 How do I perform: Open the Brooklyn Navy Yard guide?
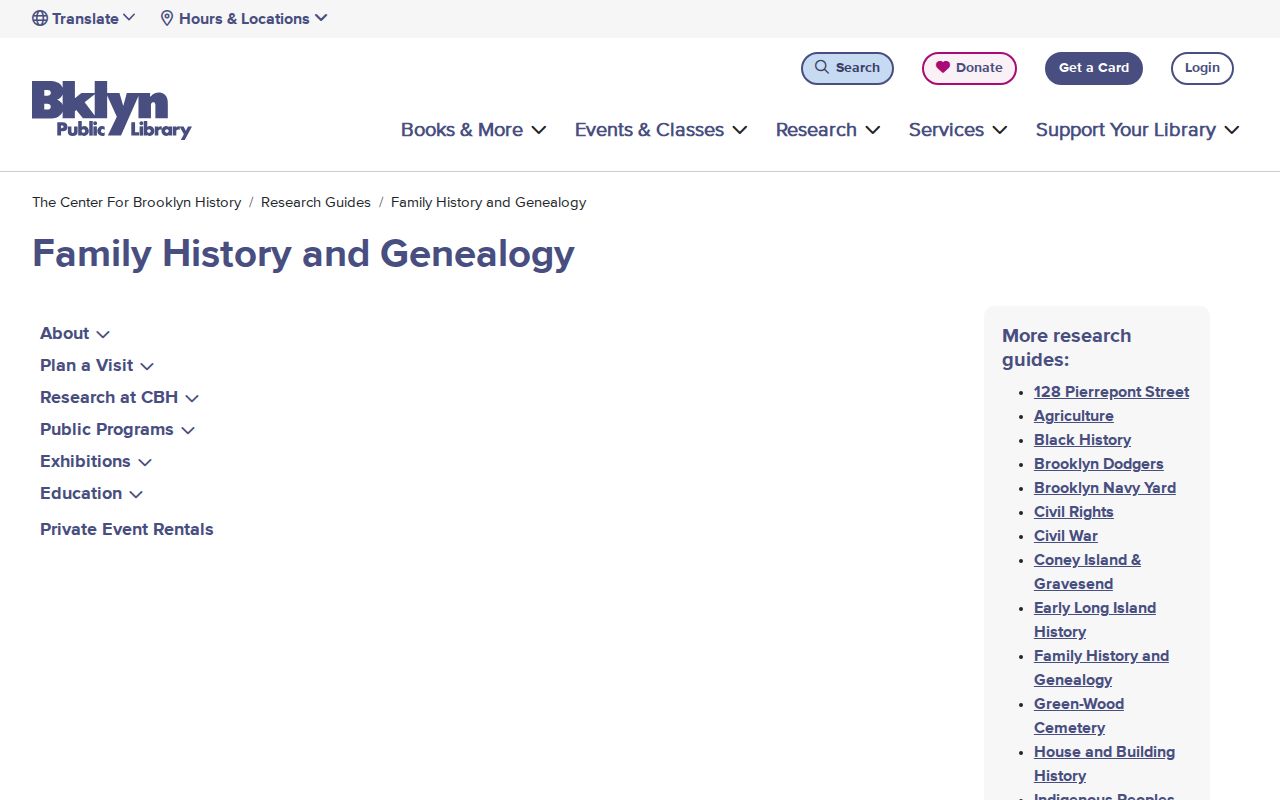coord(1105,488)
